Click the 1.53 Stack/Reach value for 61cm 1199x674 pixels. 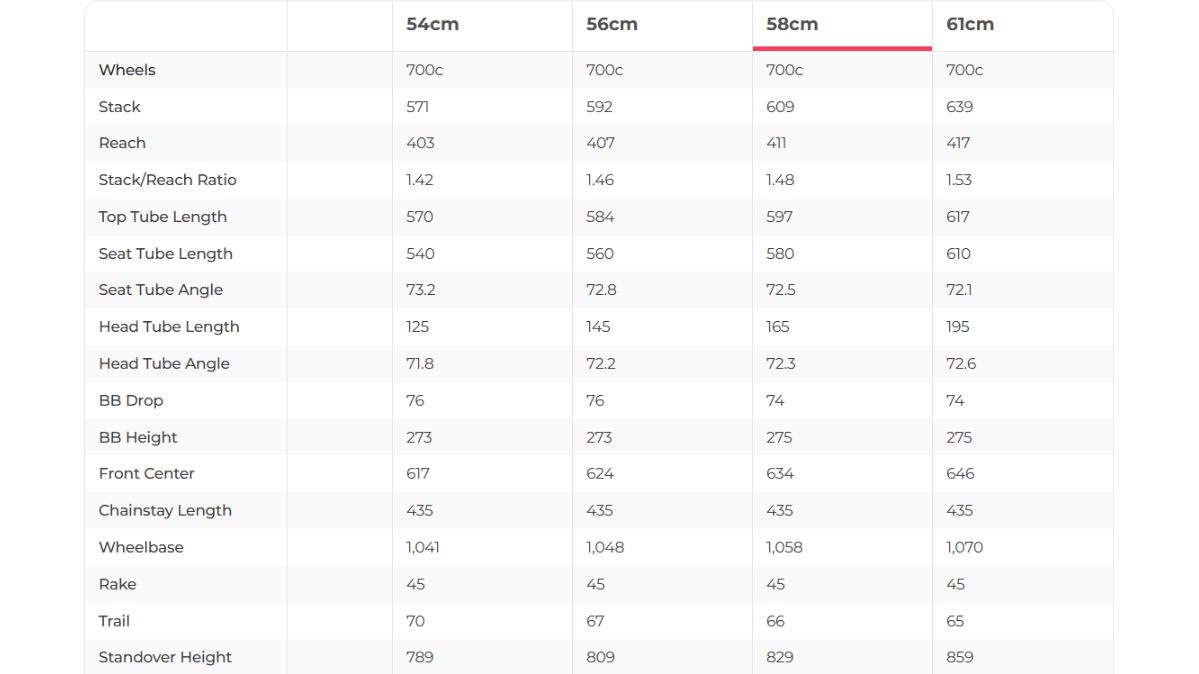coord(959,180)
